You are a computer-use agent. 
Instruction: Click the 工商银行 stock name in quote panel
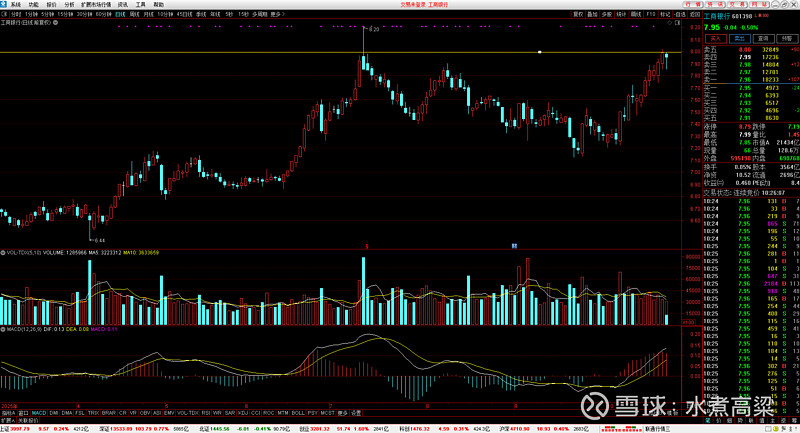[x=716, y=16]
